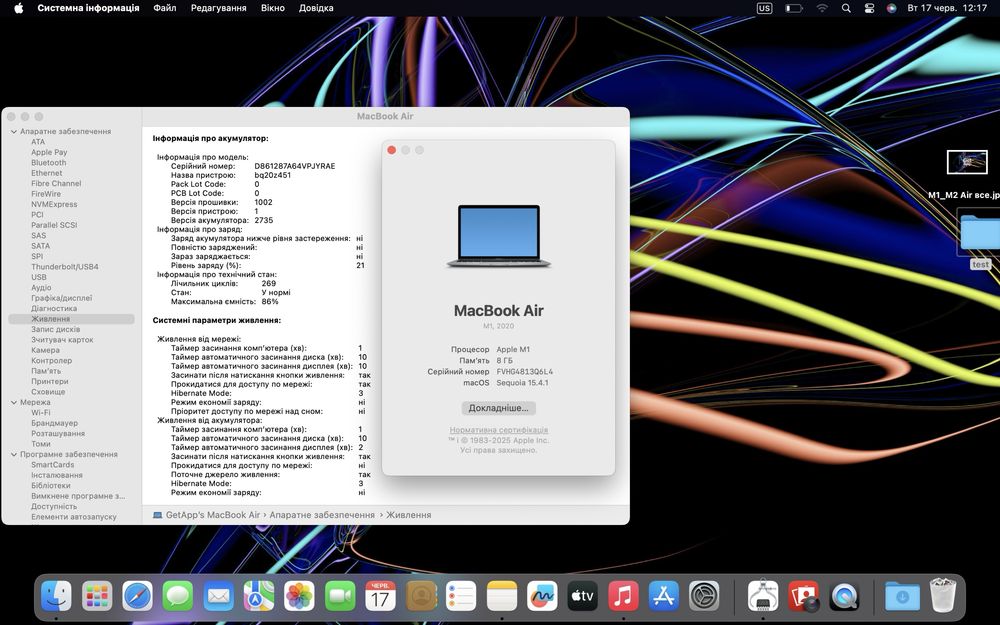Open the Редагування menu

click(x=219, y=8)
